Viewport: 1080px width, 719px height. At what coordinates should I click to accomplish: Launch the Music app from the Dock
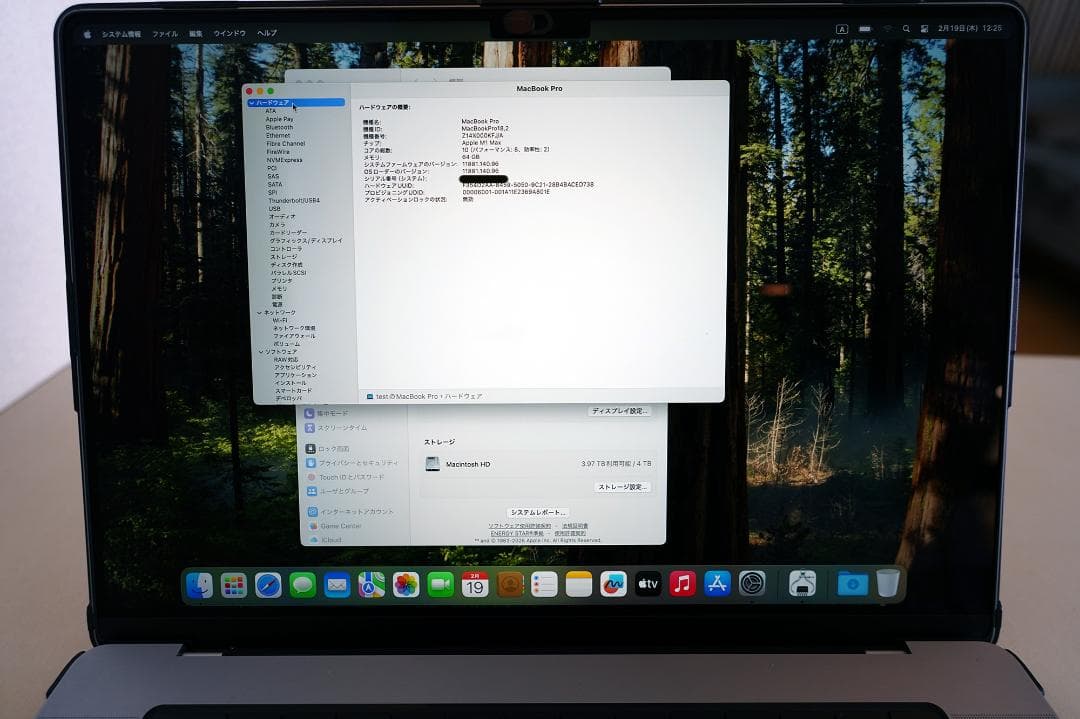pos(680,584)
